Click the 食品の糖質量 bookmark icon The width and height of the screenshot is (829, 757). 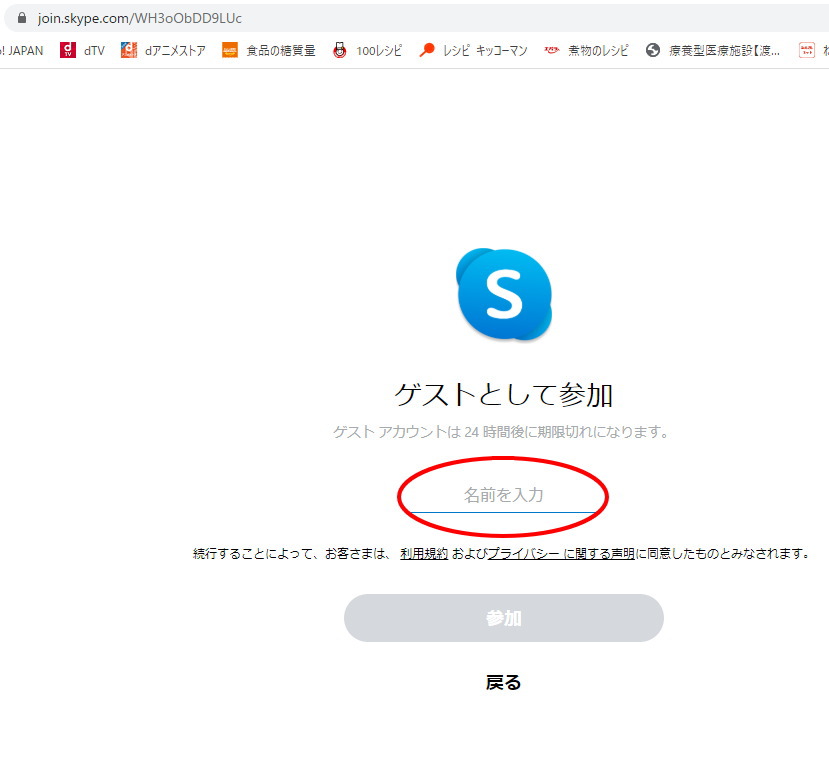point(230,50)
